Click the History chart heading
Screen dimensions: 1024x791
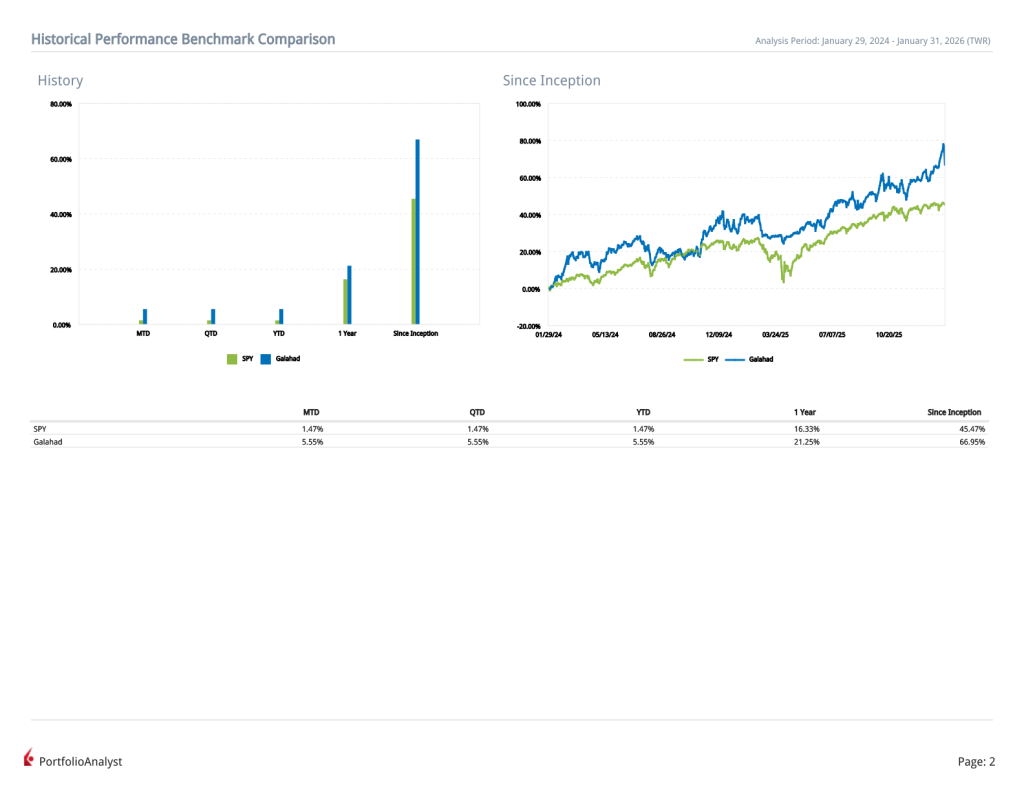[x=60, y=80]
